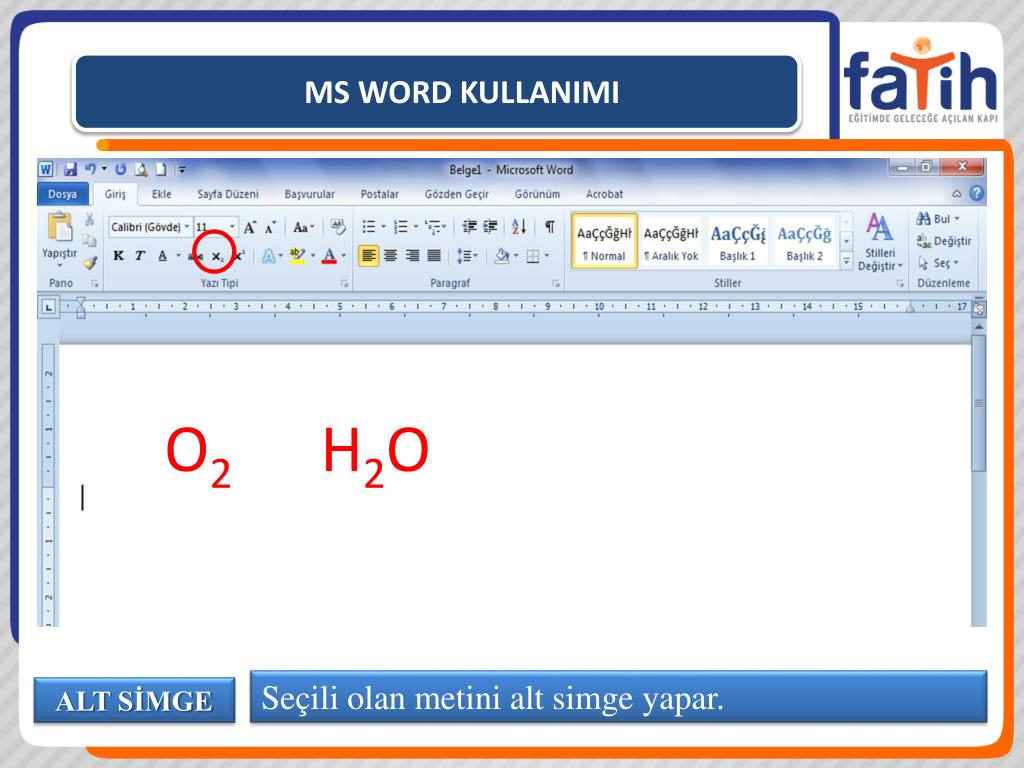Click the Sort A-Z icon
Image resolution: width=1024 pixels, height=768 pixels.
(519, 227)
